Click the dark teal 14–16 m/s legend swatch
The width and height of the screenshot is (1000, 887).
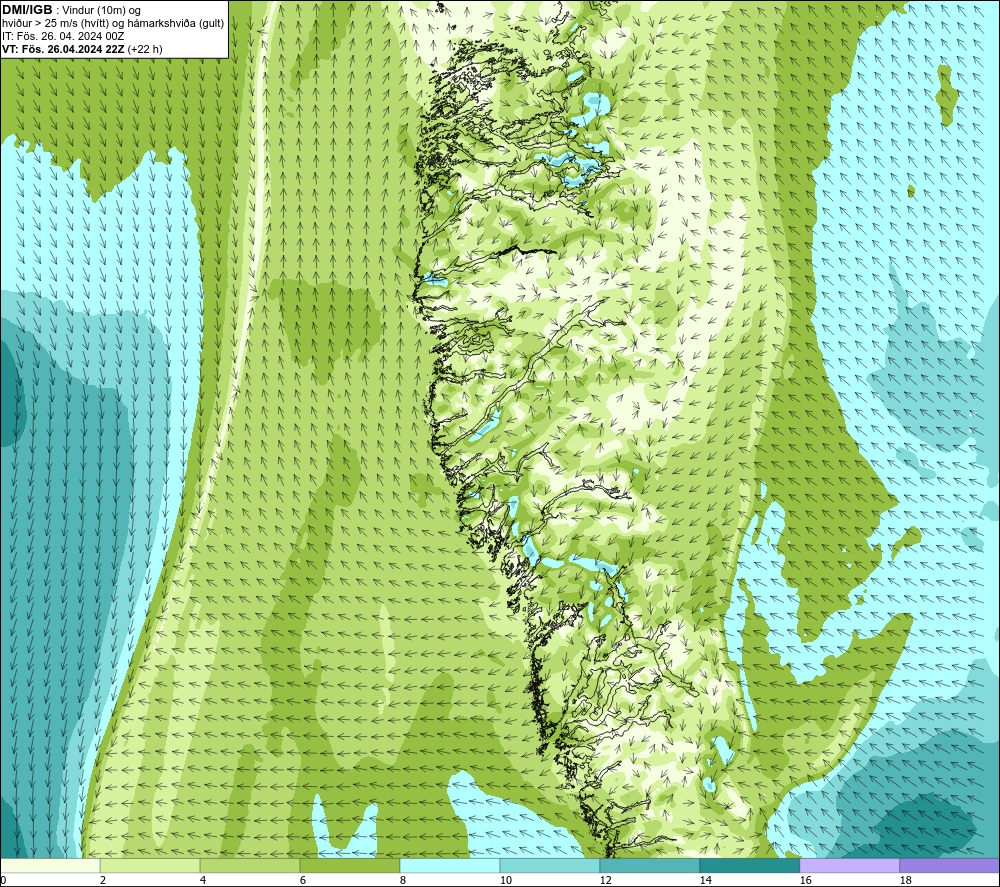tap(749, 865)
